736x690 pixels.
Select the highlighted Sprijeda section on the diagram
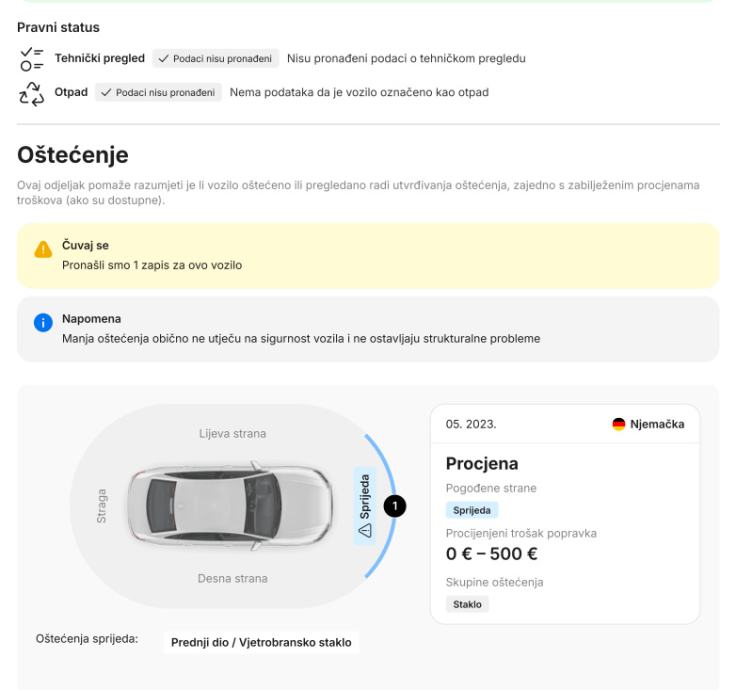(364, 504)
